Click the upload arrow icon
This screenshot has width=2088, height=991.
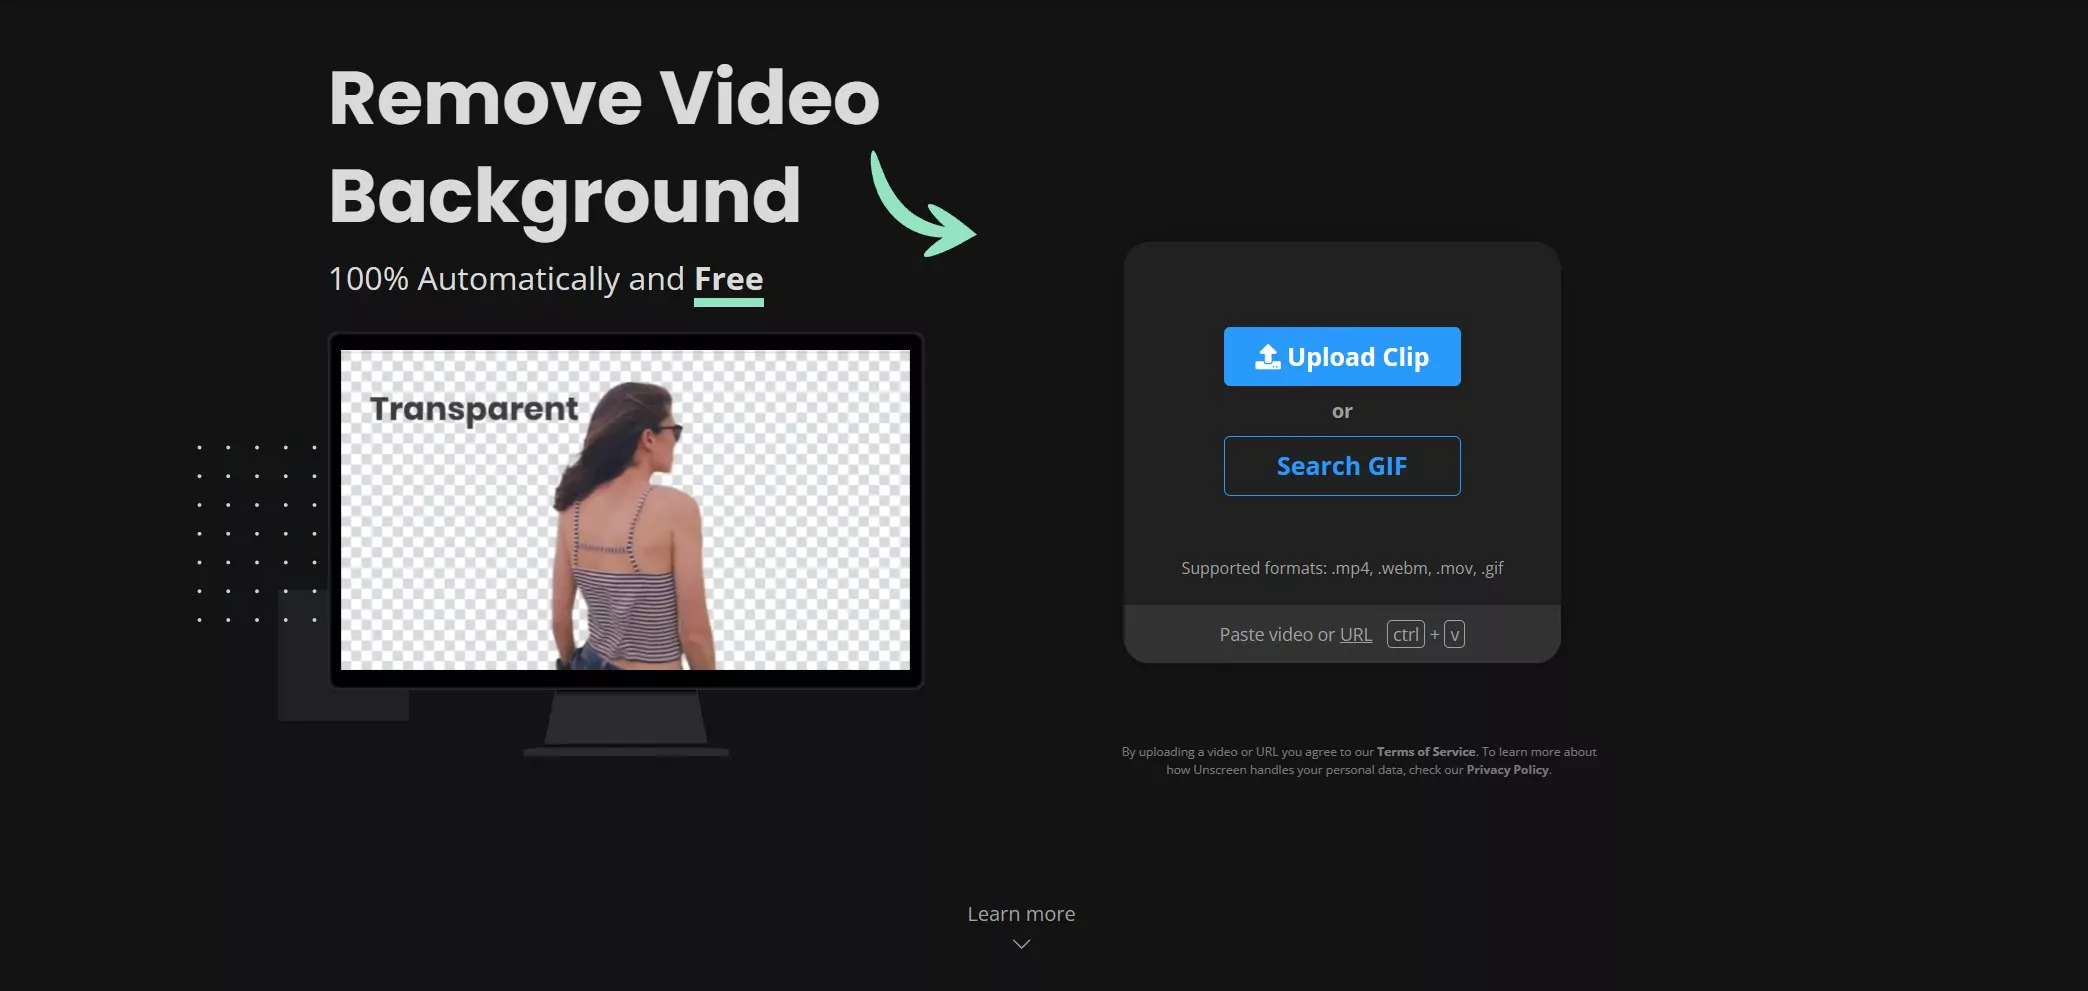[x=1268, y=357]
